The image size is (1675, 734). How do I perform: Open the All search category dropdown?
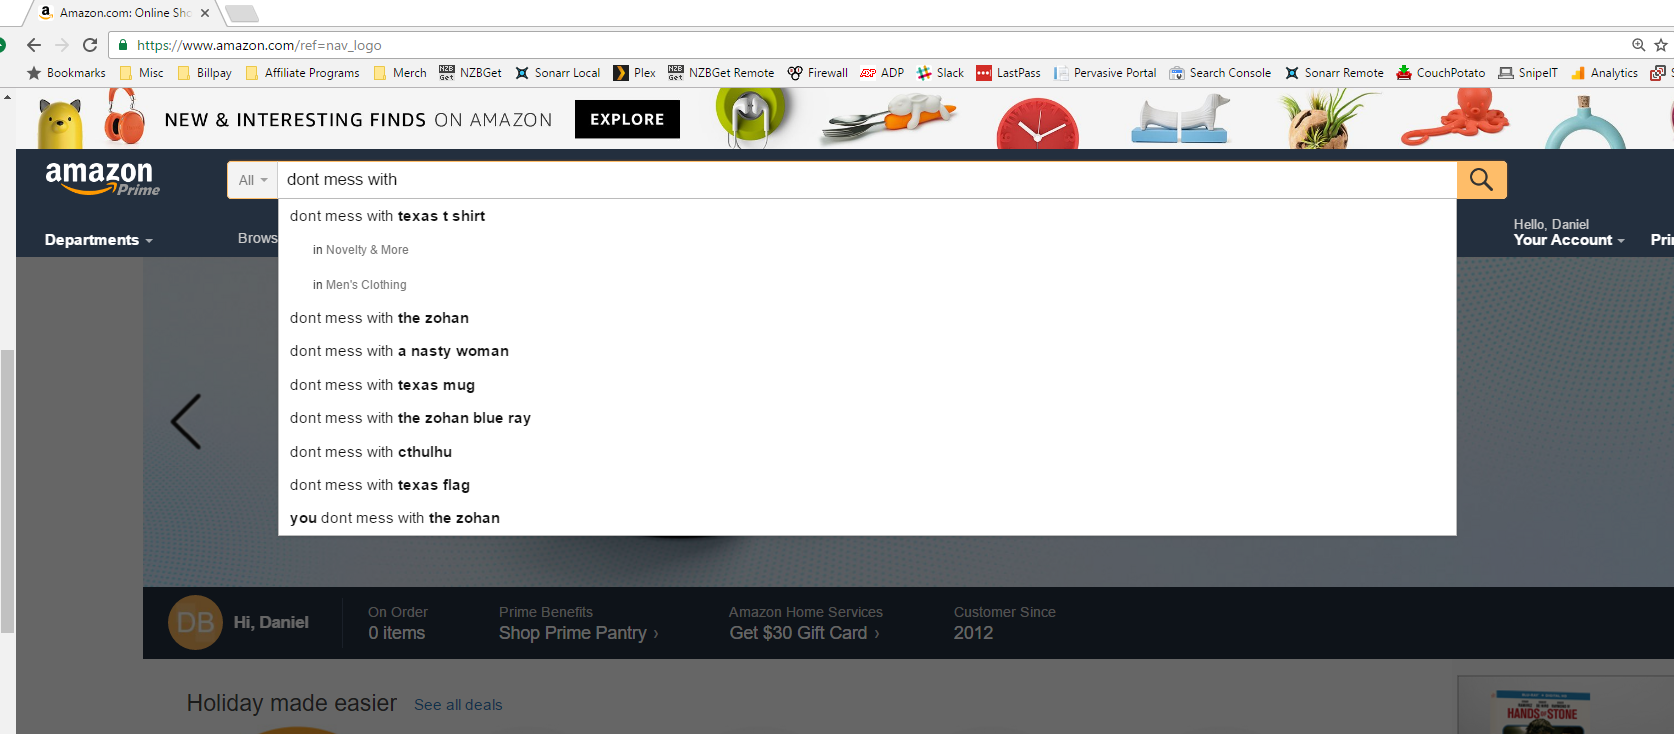coord(252,180)
